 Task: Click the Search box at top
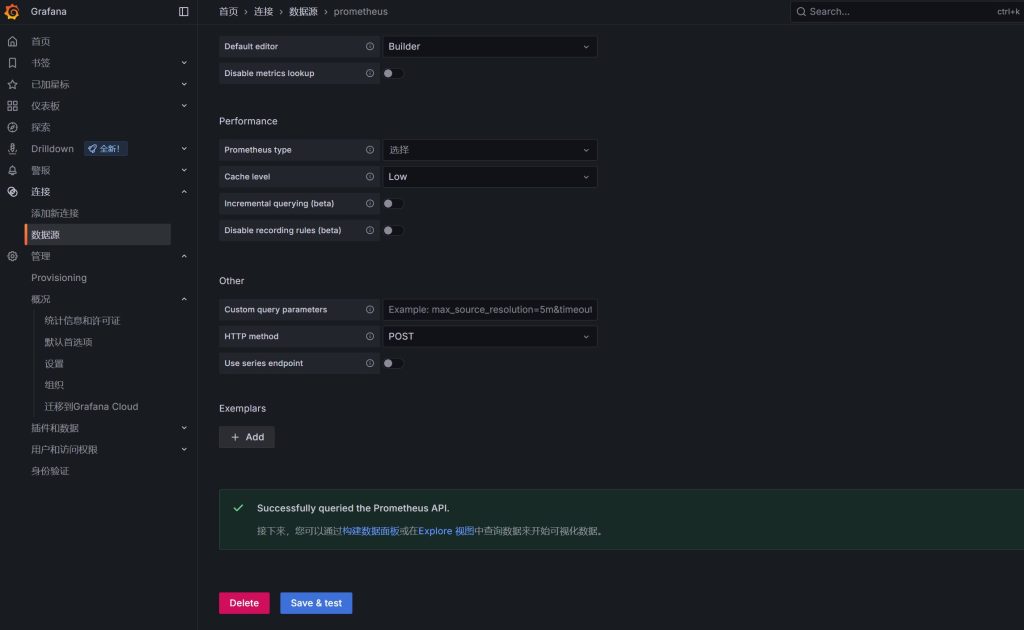click(906, 12)
